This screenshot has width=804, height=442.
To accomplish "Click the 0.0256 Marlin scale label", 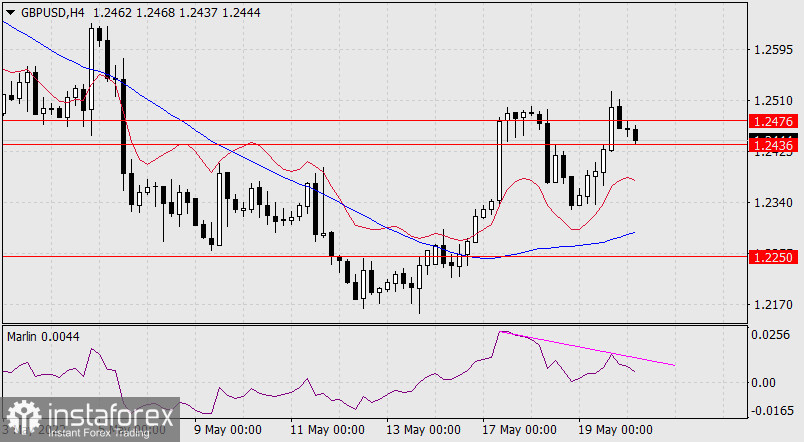I will [x=774, y=335].
